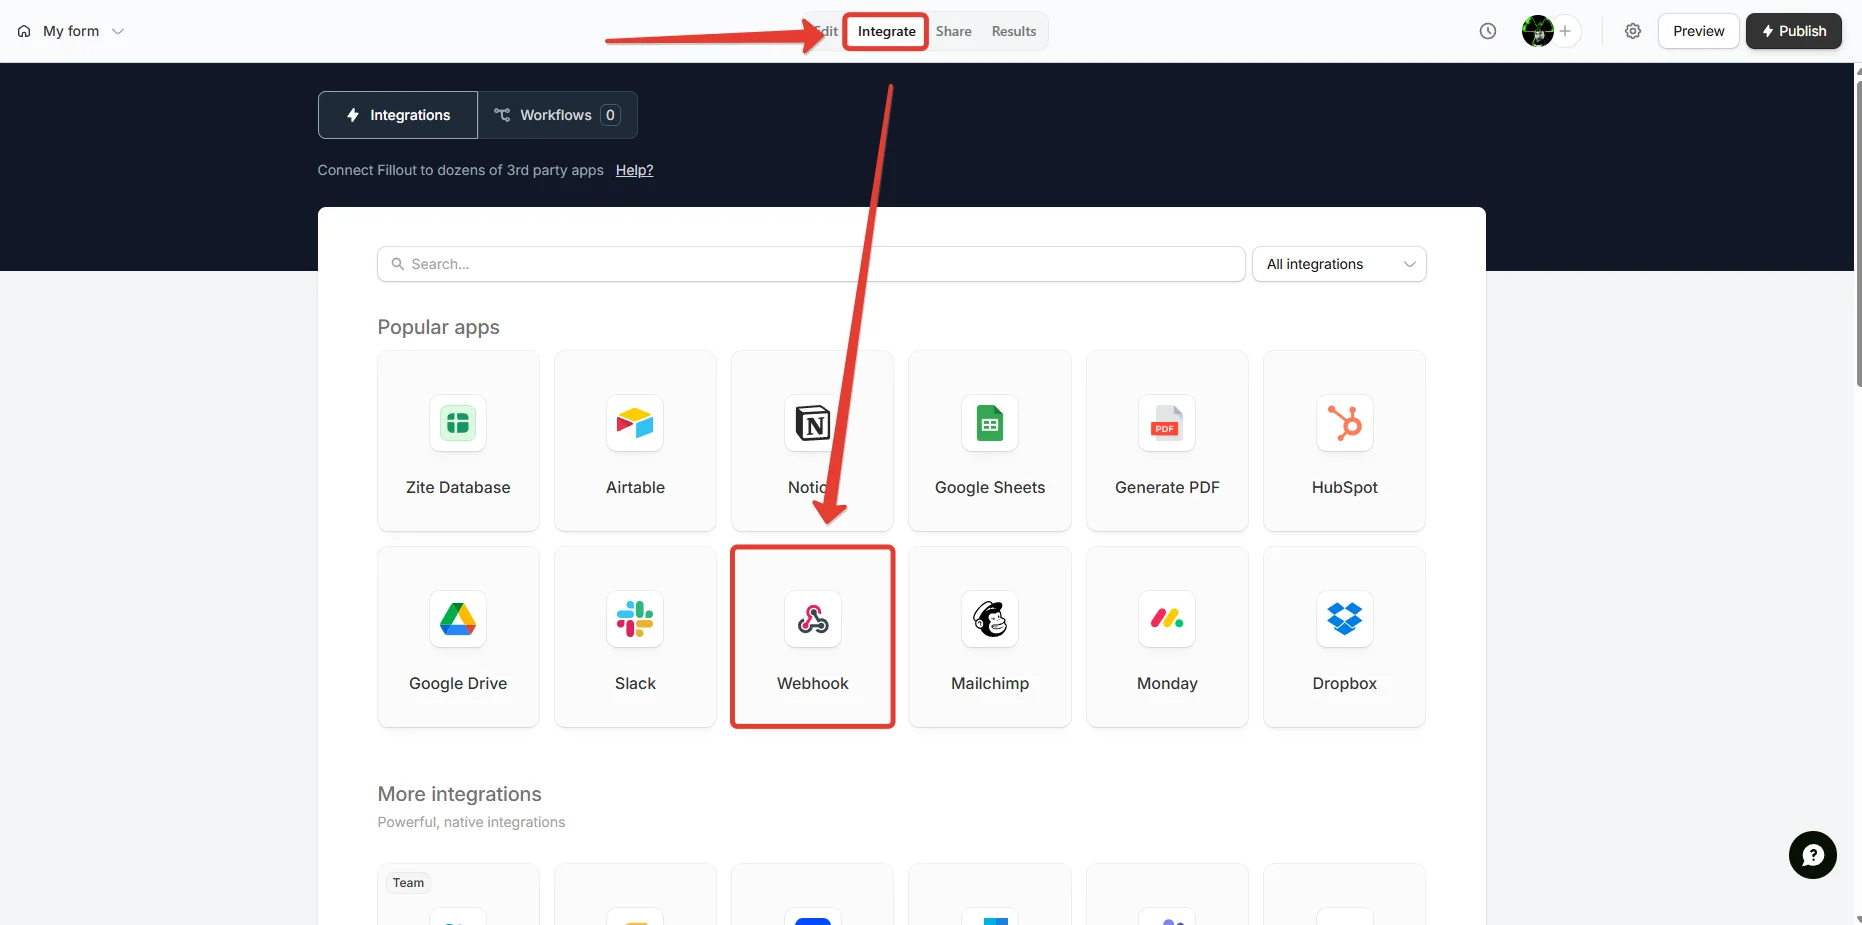Open the revision history clock icon
This screenshot has width=1862, height=925.
point(1488,31)
